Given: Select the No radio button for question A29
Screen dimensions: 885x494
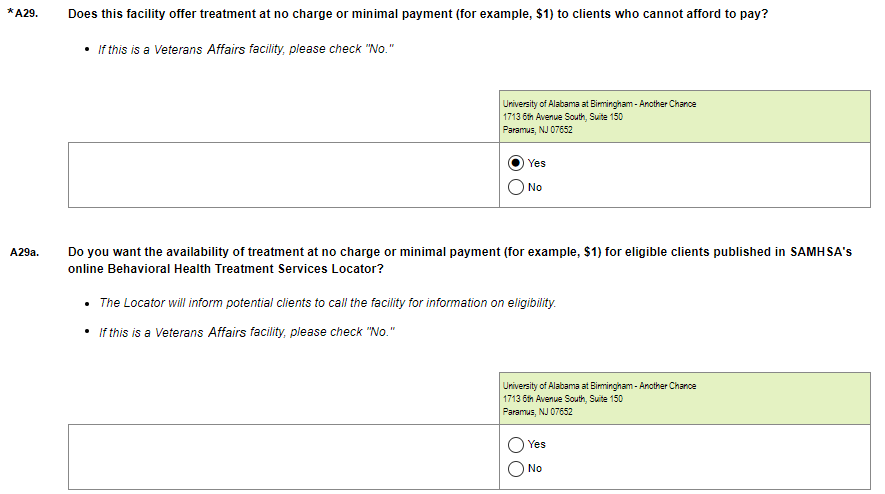Looking at the screenshot, I should tap(516, 187).
